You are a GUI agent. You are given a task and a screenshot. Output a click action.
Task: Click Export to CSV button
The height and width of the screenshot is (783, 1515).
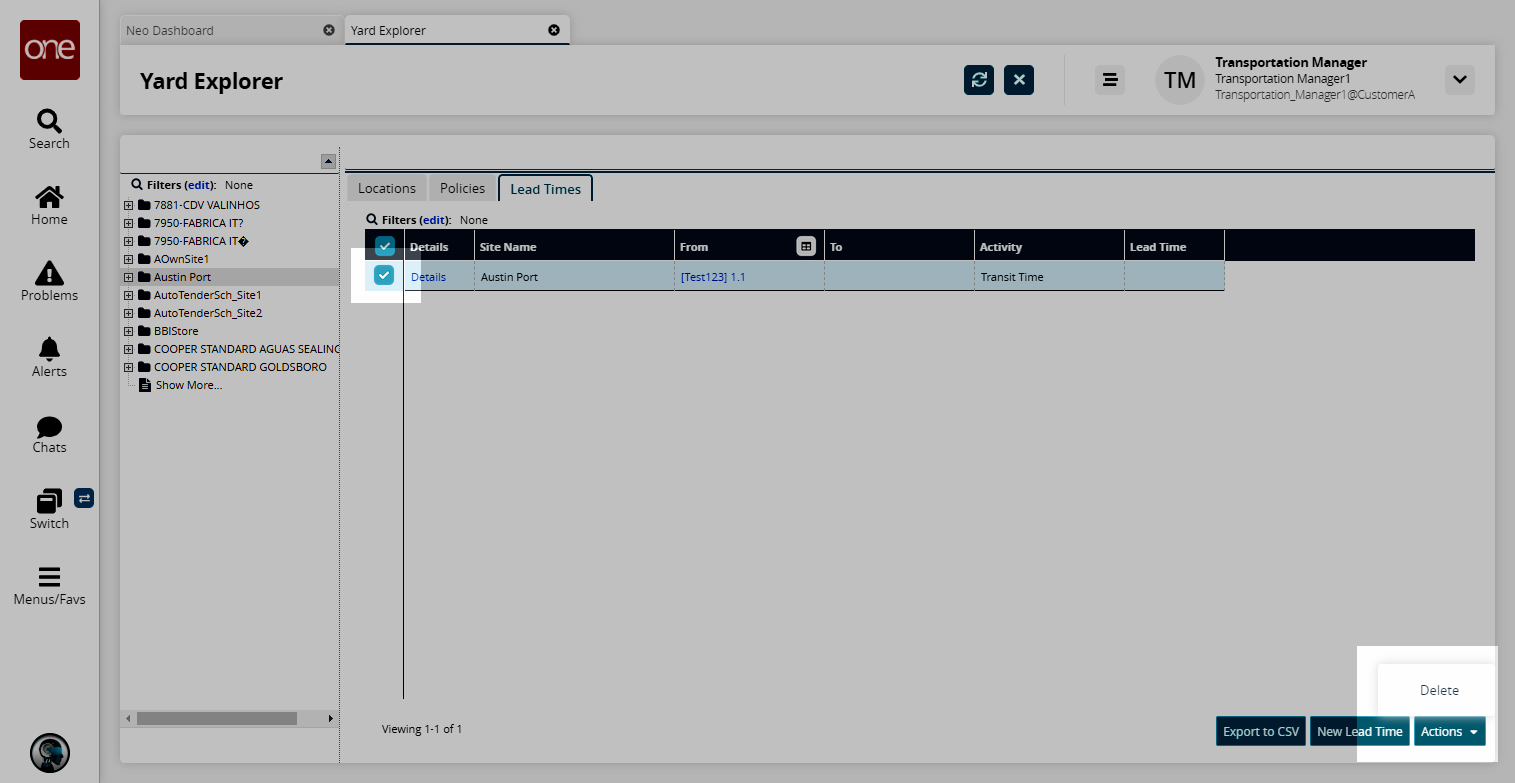[1261, 731]
